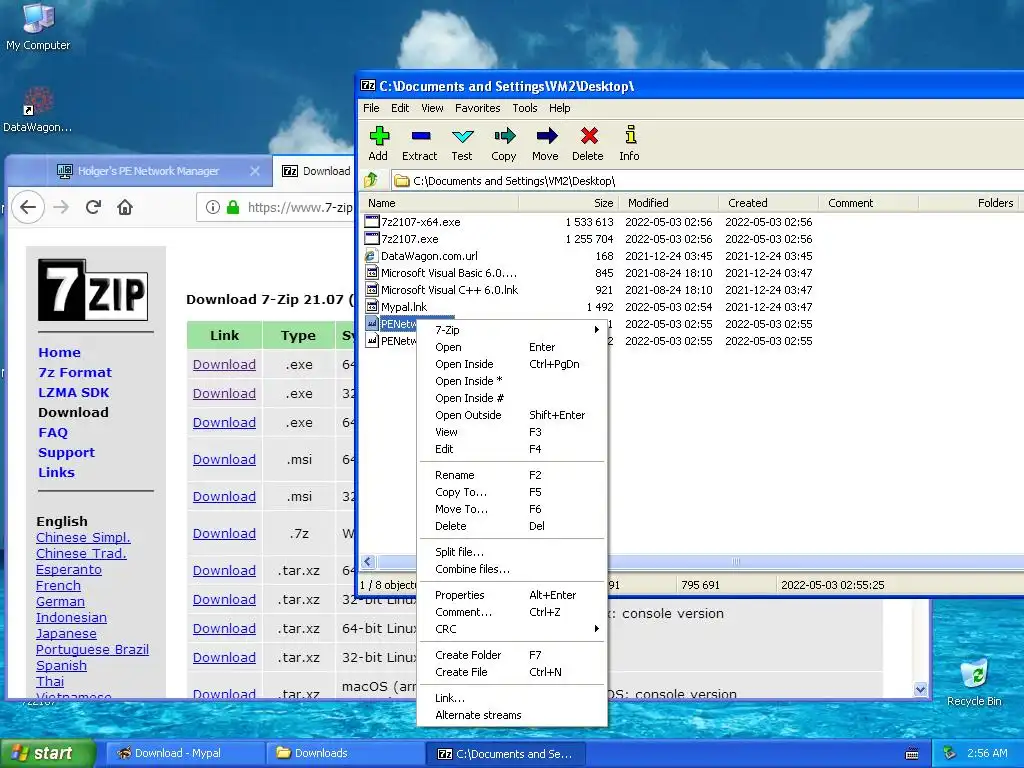Click browser reload icon
Image resolution: width=1024 pixels, height=768 pixels.
93,208
